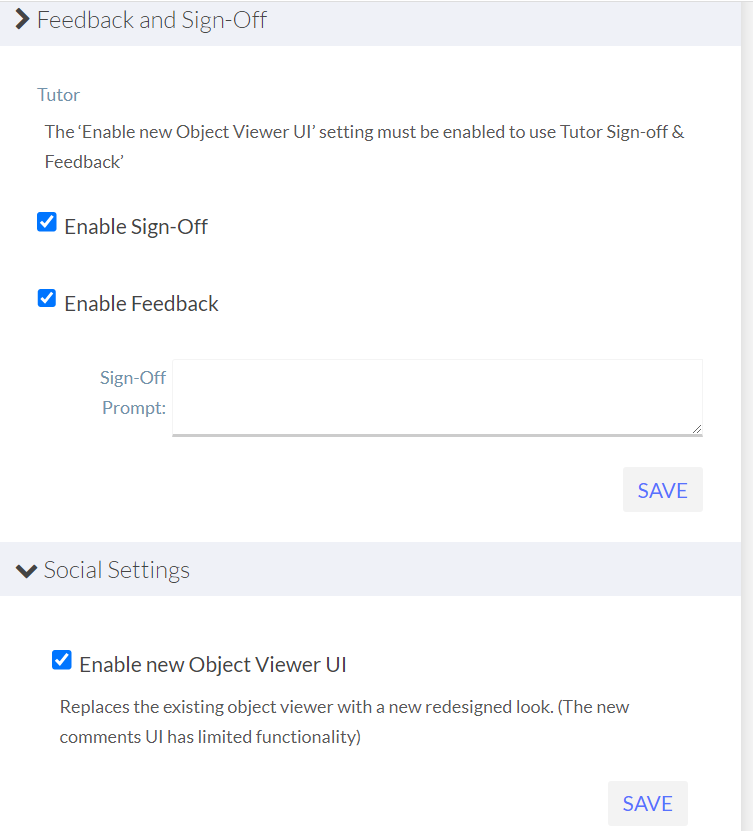Disable the Enable Feedback option
The width and height of the screenshot is (753, 831).
coord(46,298)
